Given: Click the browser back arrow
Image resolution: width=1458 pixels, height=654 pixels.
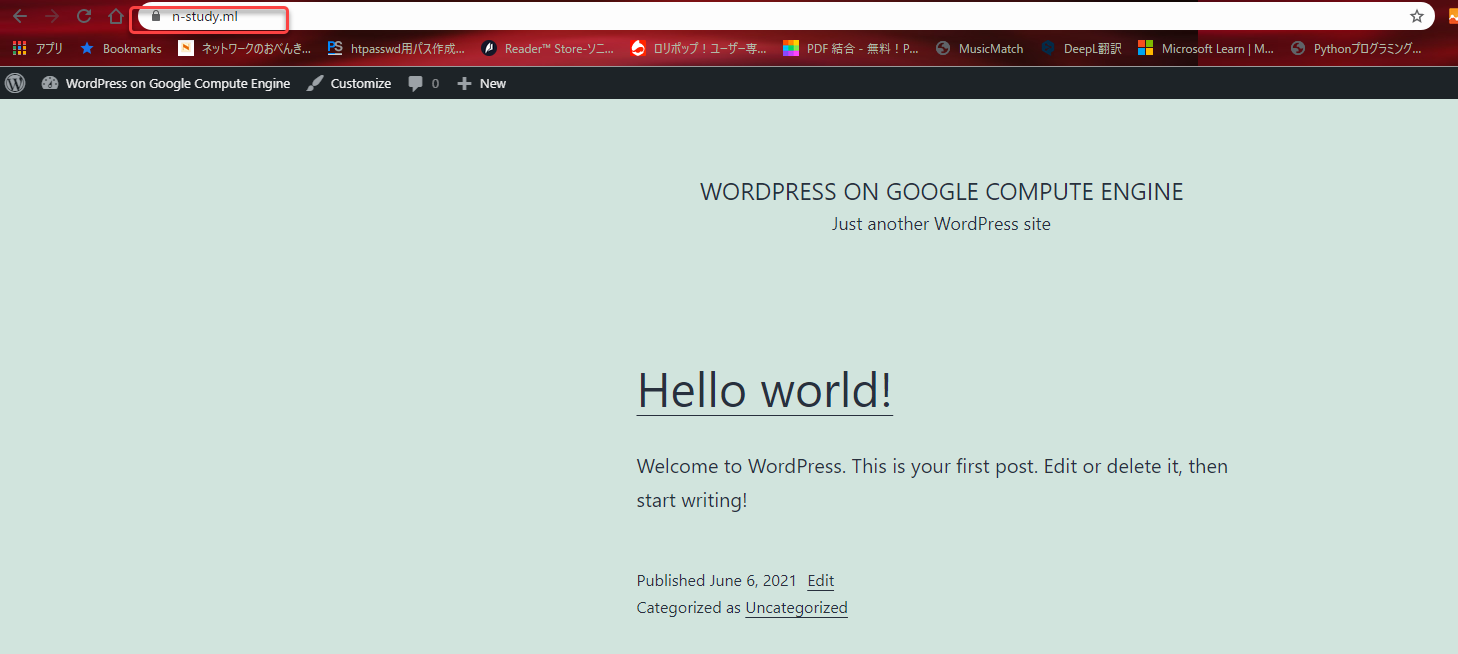Looking at the screenshot, I should [20, 17].
